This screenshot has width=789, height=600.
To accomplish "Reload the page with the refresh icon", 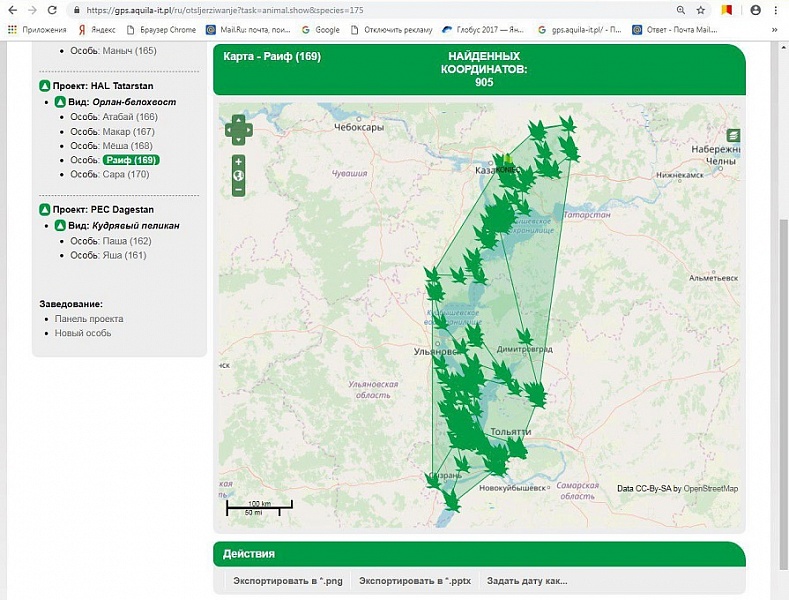I will [x=52, y=10].
